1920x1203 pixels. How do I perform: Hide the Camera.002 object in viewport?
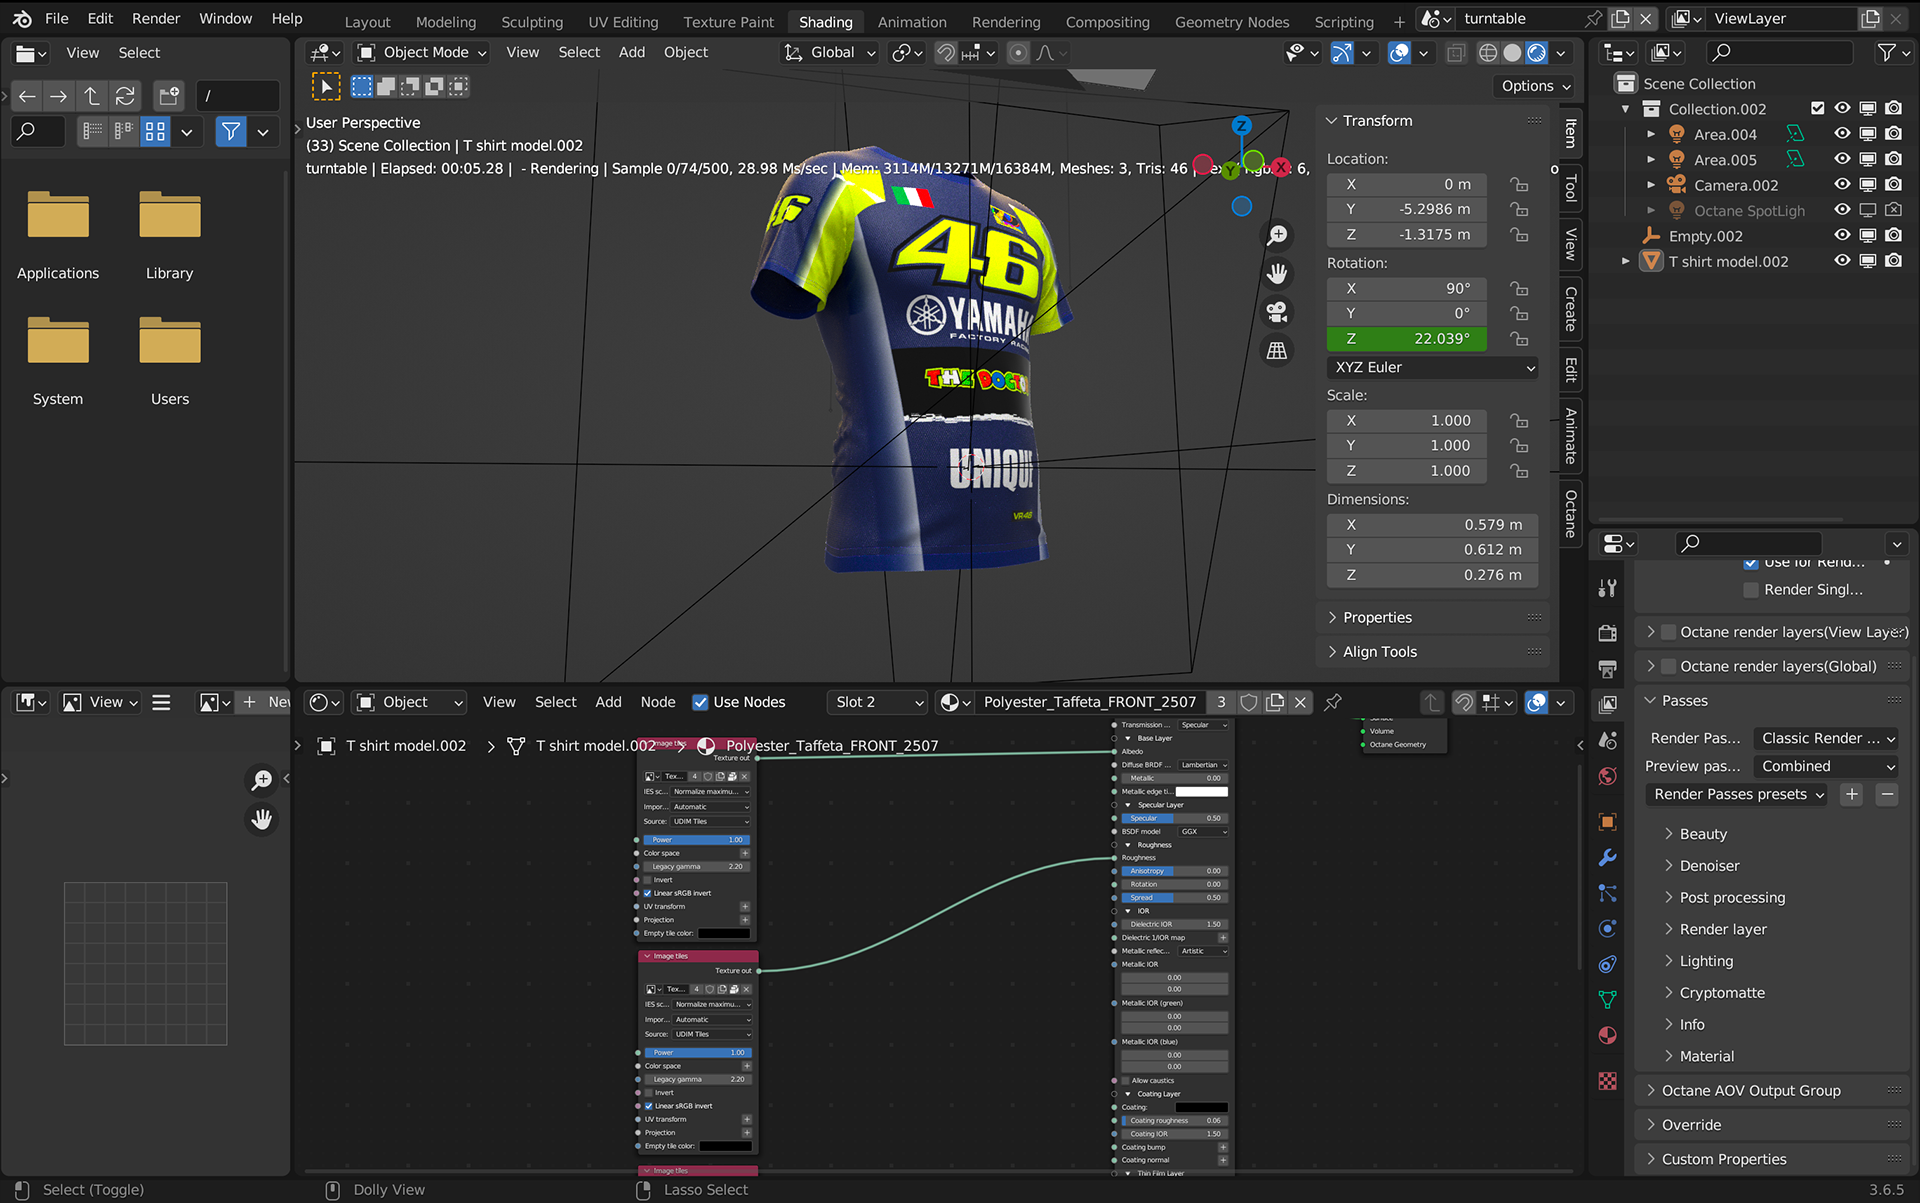[x=1841, y=185]
